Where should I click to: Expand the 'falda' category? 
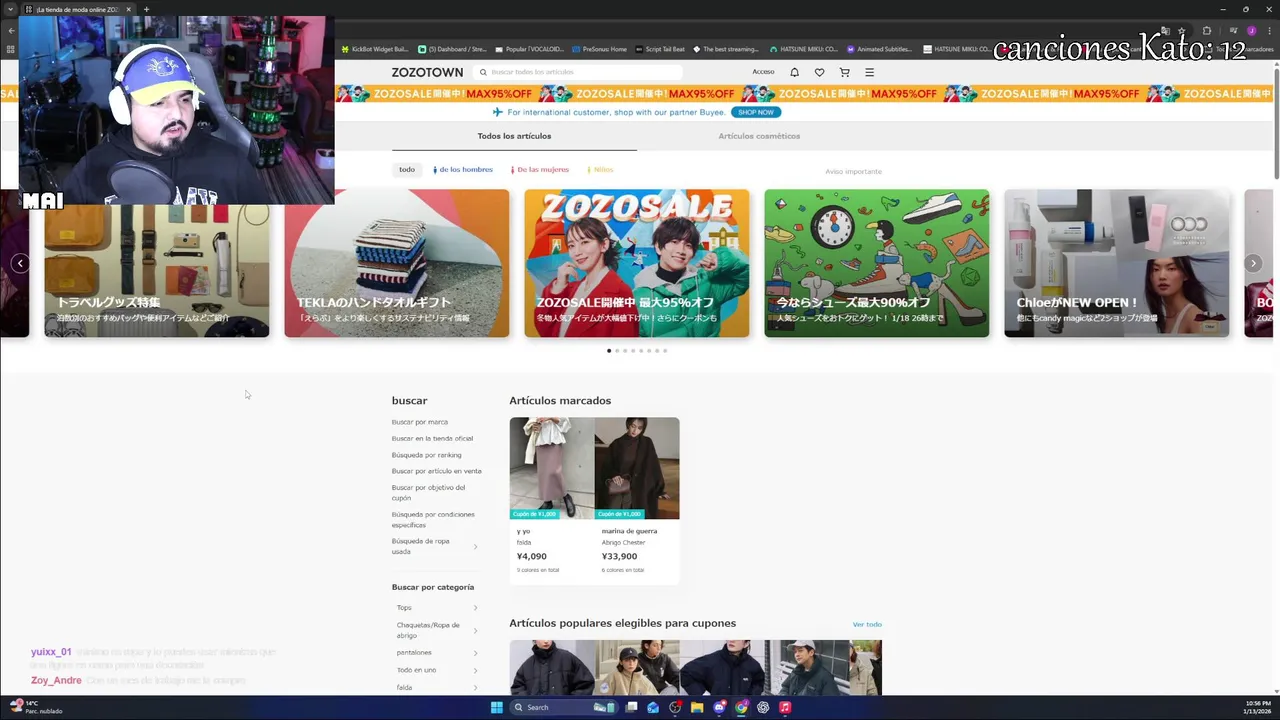(475, 688)
